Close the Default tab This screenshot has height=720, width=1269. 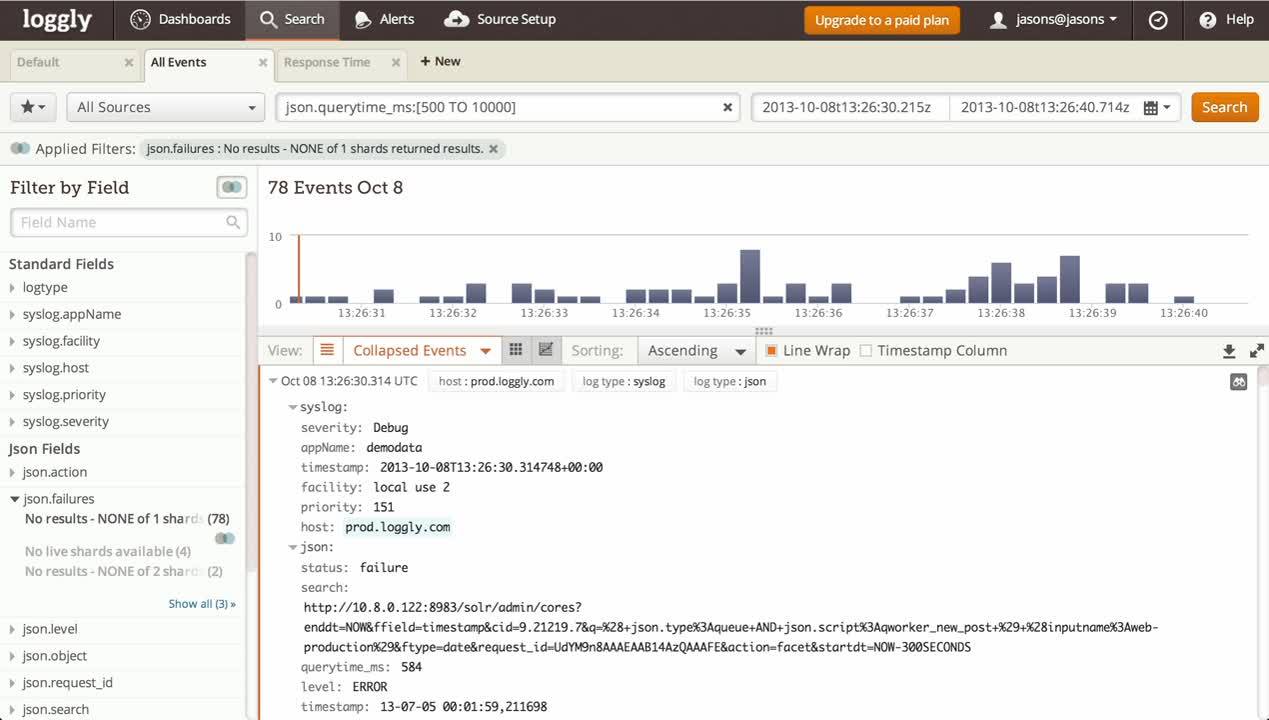click(129, 62)
